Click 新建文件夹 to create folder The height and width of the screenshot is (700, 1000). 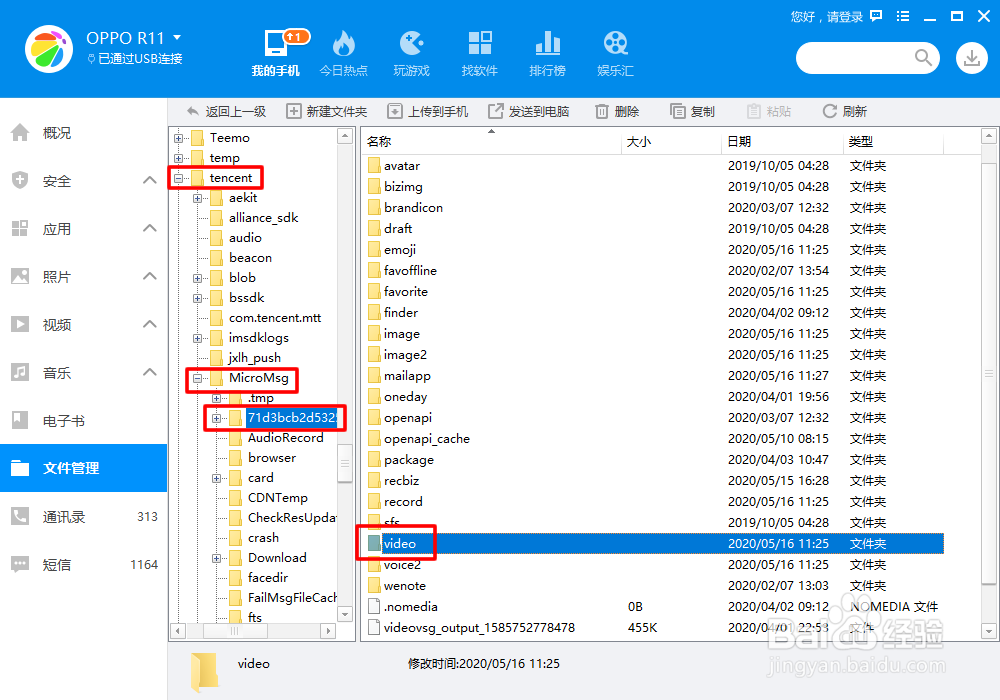pyautogui.click(x=327, y=112)
